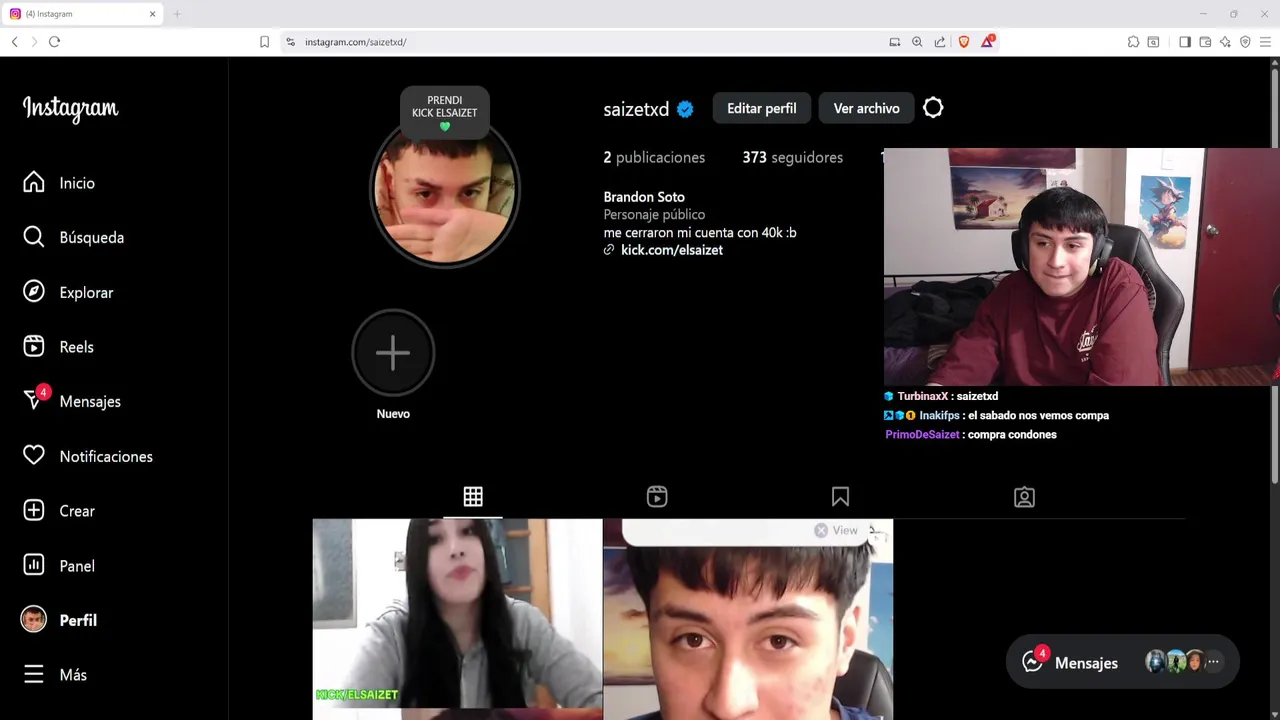The image size is (1280, 720).
Task: Open the Panel dashboard item
Action: tap(59, 566)
